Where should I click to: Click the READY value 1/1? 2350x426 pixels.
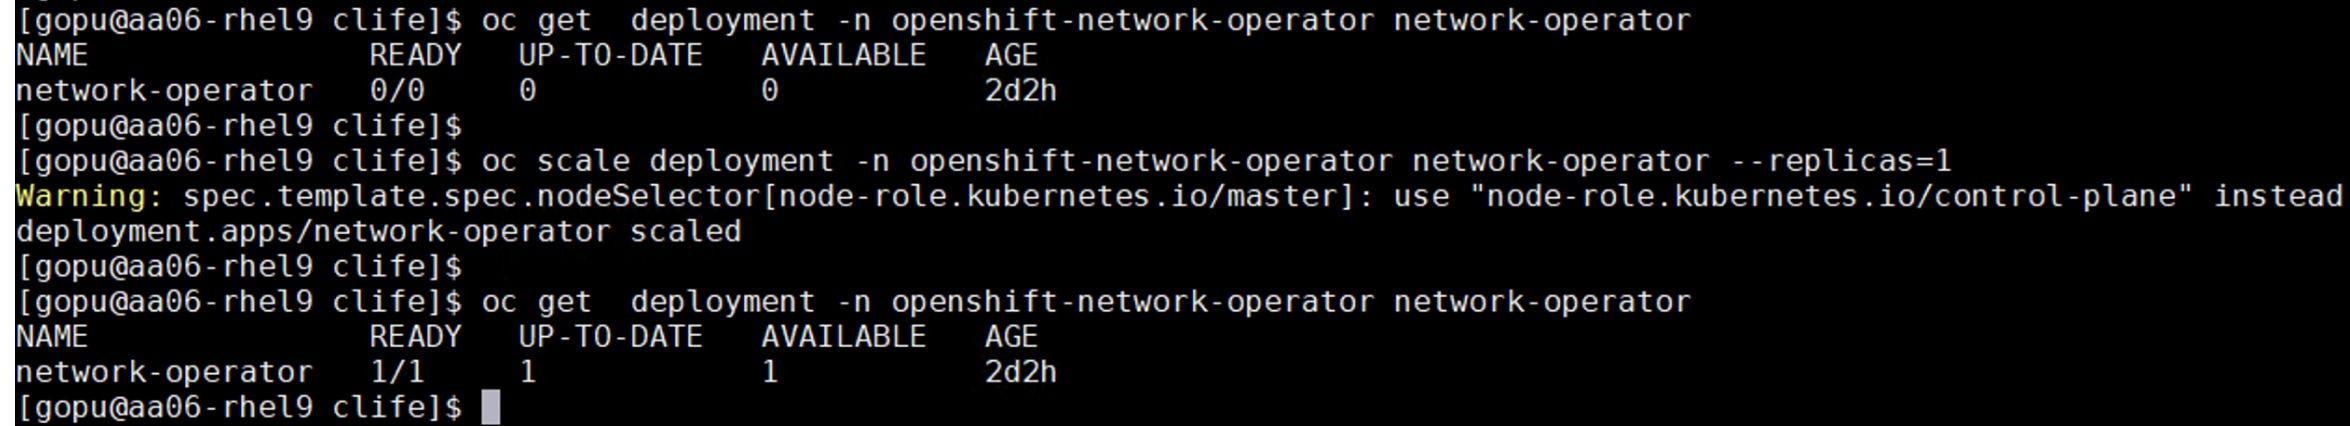click(x=397, y=373)
